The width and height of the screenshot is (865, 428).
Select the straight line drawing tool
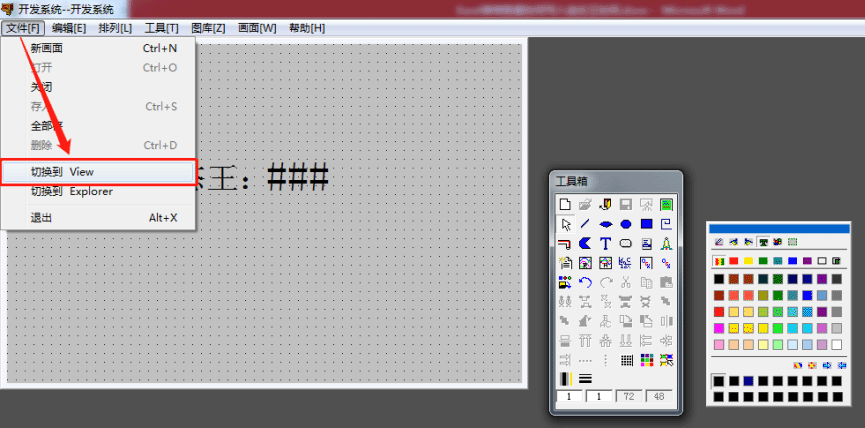(x=585, y=224)
